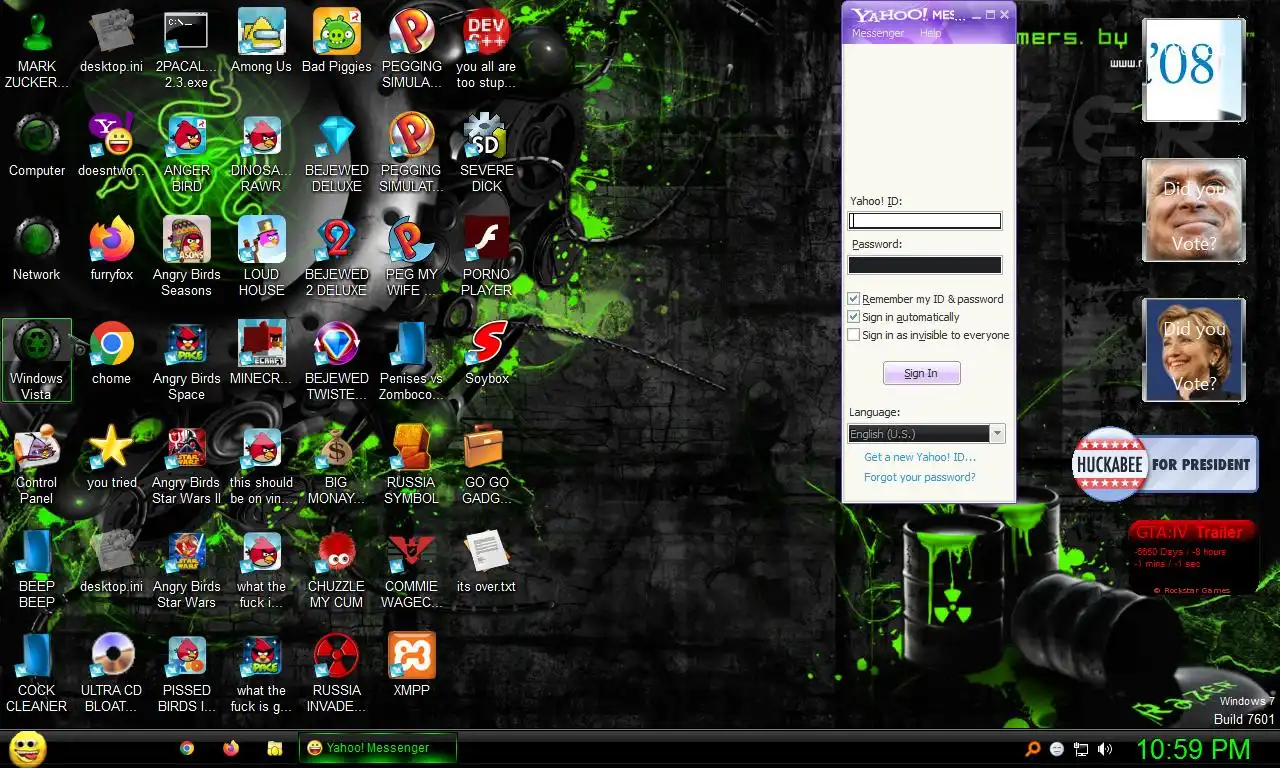Click the Forgot your password? link
The width and height of the screenshot is (1280, 768).
click(920, 477)
